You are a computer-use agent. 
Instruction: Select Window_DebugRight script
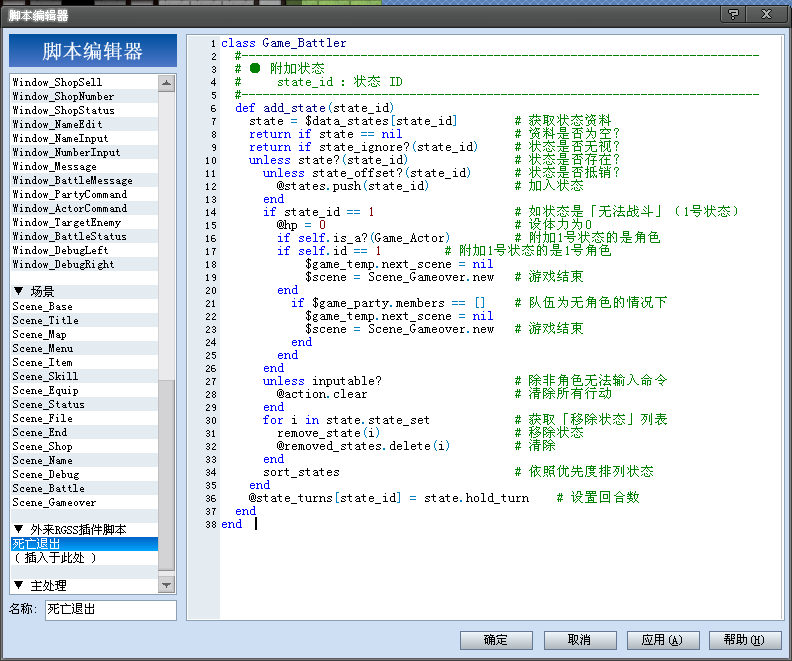[84, 264]
